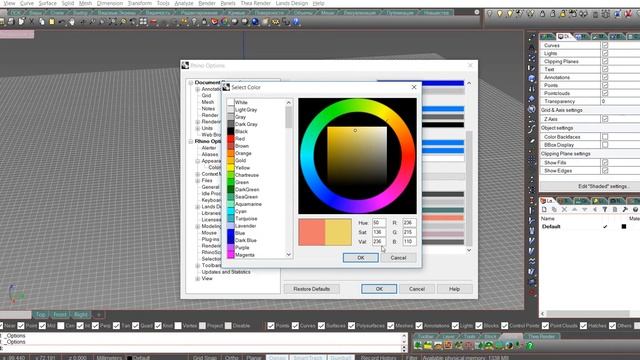Enable the Color Backfaces checkbox
Image resolution: width=640 pixels, height=360 pixels.
coord(605,137)
